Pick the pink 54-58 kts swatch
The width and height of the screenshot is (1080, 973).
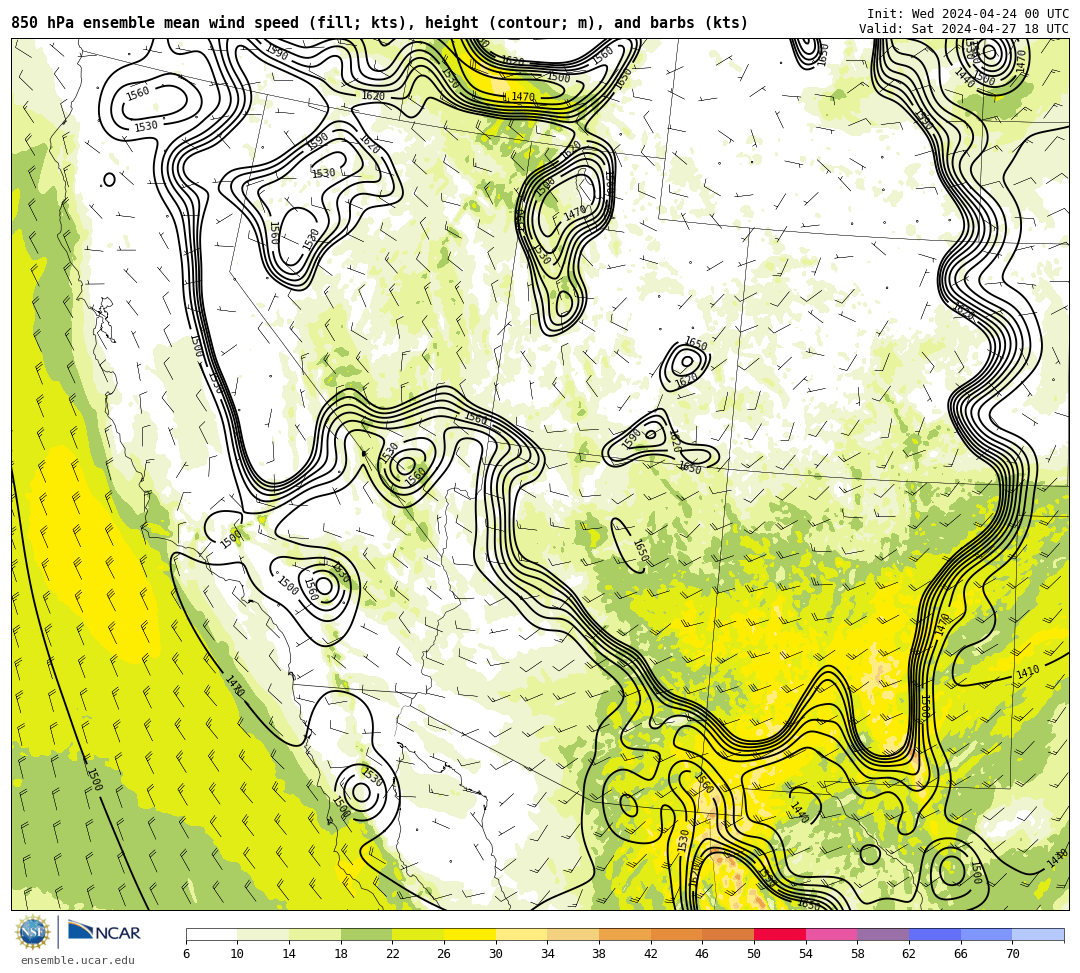point(831,934)
